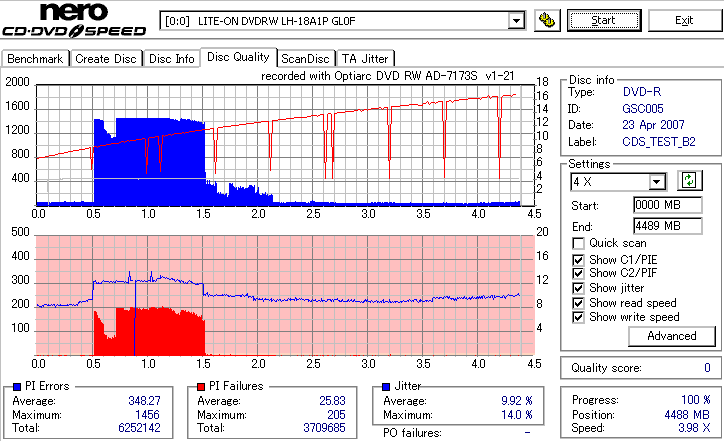Click the Exit button
Screen dimensions: 724x441
[x=684, y=20]
